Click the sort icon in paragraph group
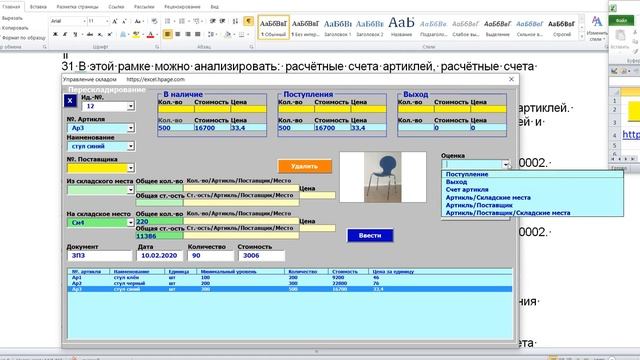This screenshot has height=360, width=640. point(236,21)
